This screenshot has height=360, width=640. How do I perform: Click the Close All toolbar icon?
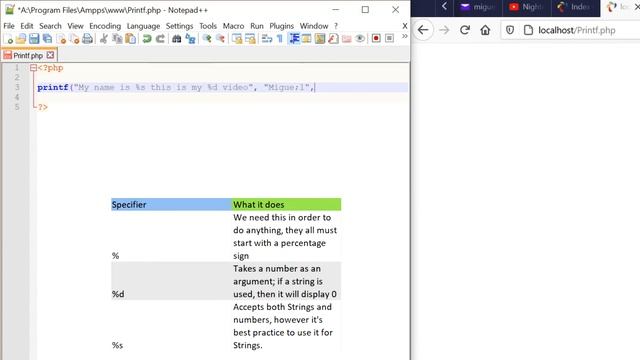[x=74, y=39]
